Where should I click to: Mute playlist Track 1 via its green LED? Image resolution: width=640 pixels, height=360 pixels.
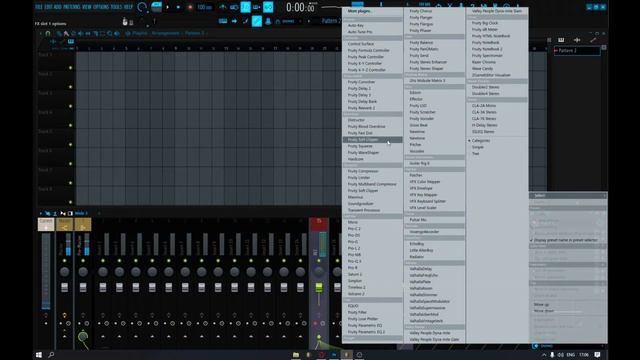(71, 68)
